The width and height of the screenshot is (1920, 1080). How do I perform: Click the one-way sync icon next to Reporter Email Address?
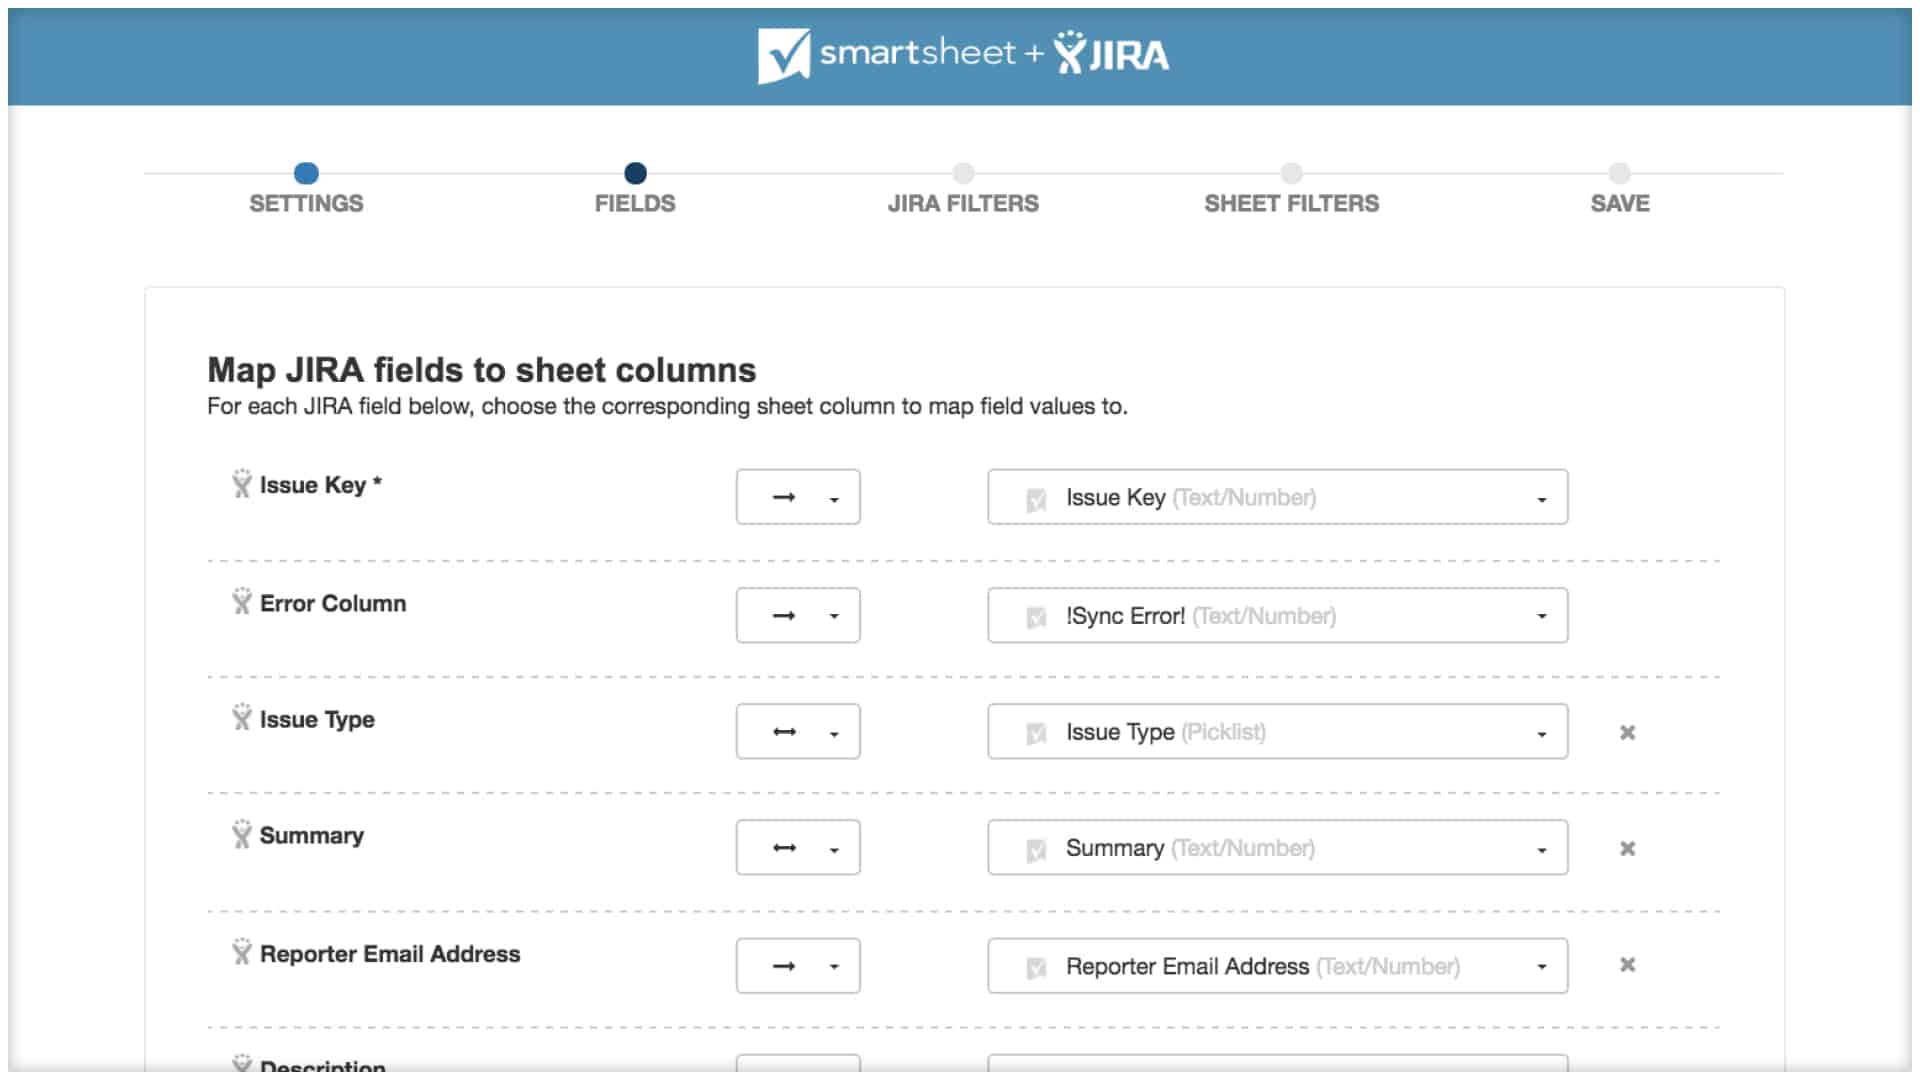[x=781, y=965]
